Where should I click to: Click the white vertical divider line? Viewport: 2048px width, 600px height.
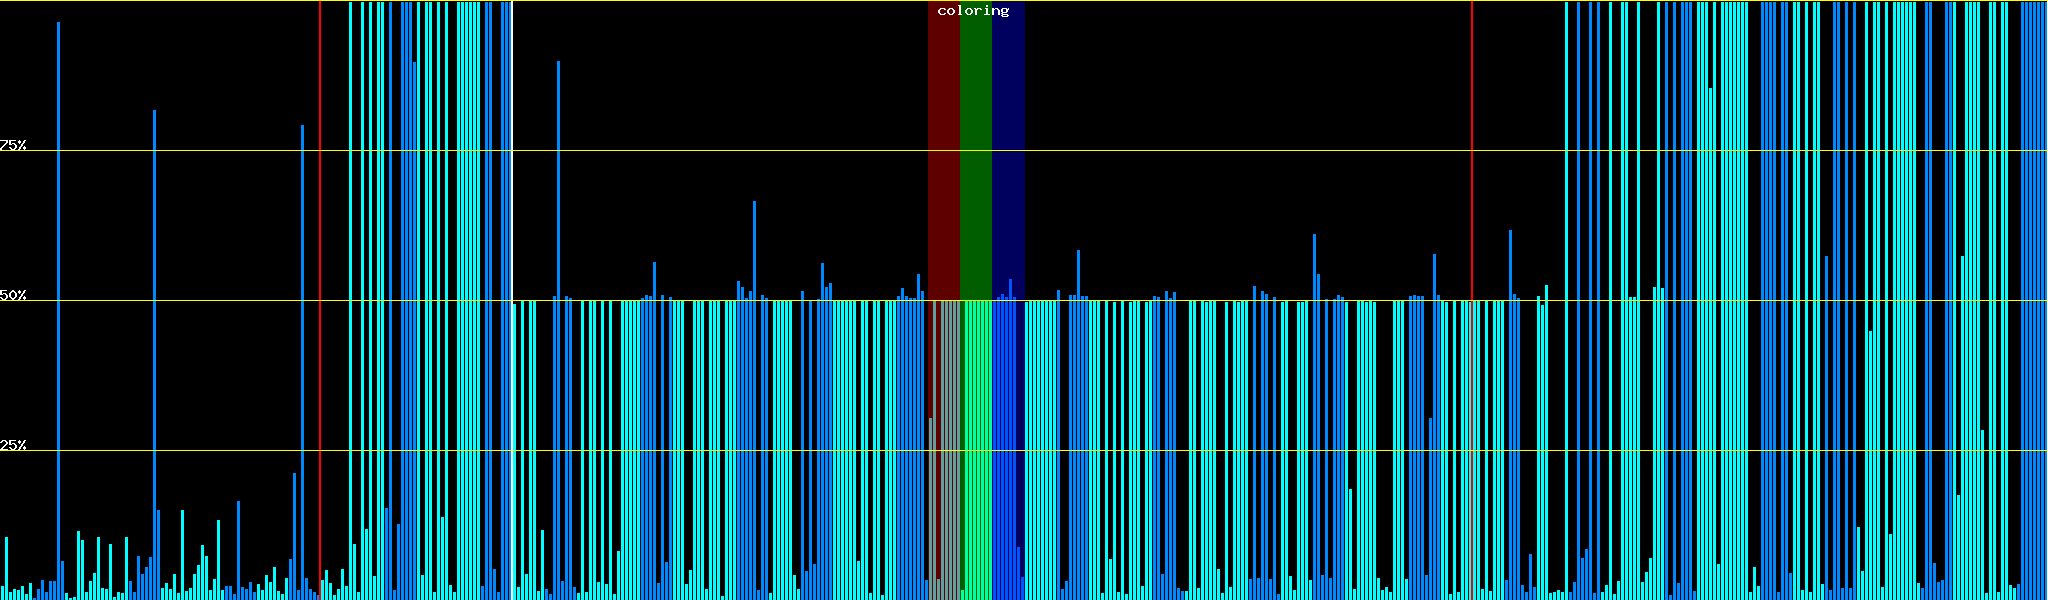coord(512,300)
